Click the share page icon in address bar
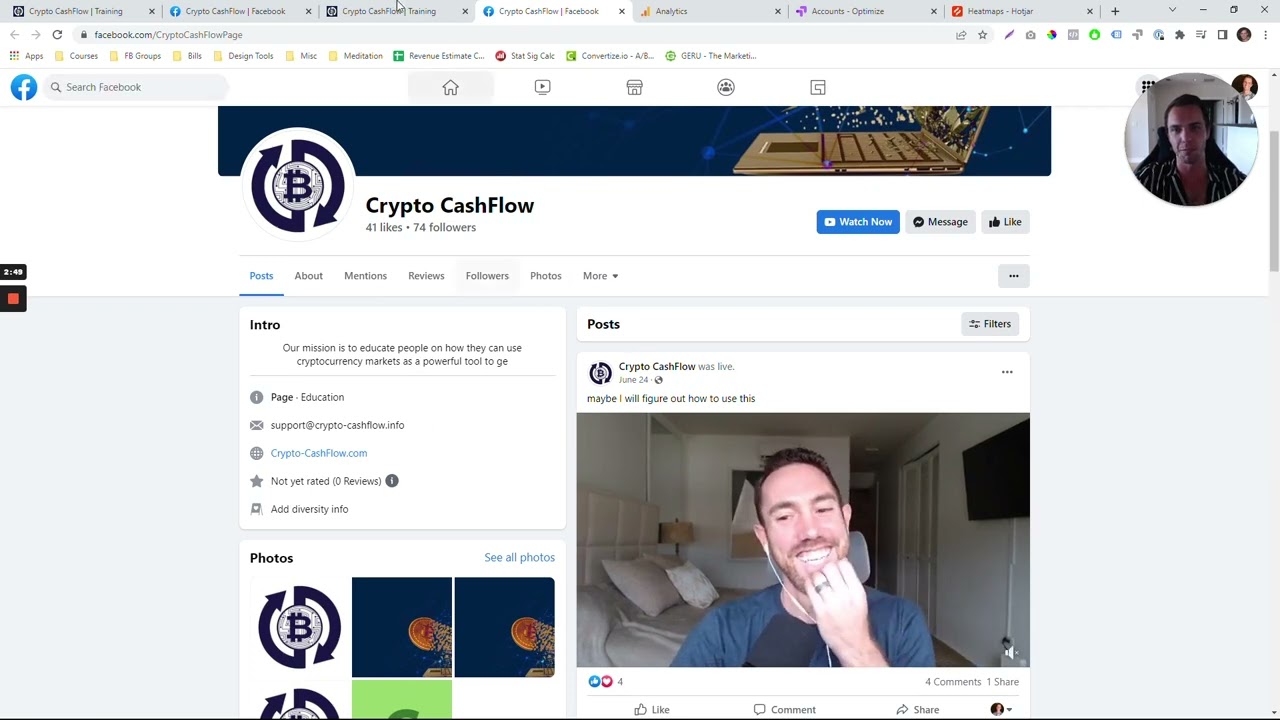Image resolution: width=1280 pixels, height=720 pixels. coord(961,35)
